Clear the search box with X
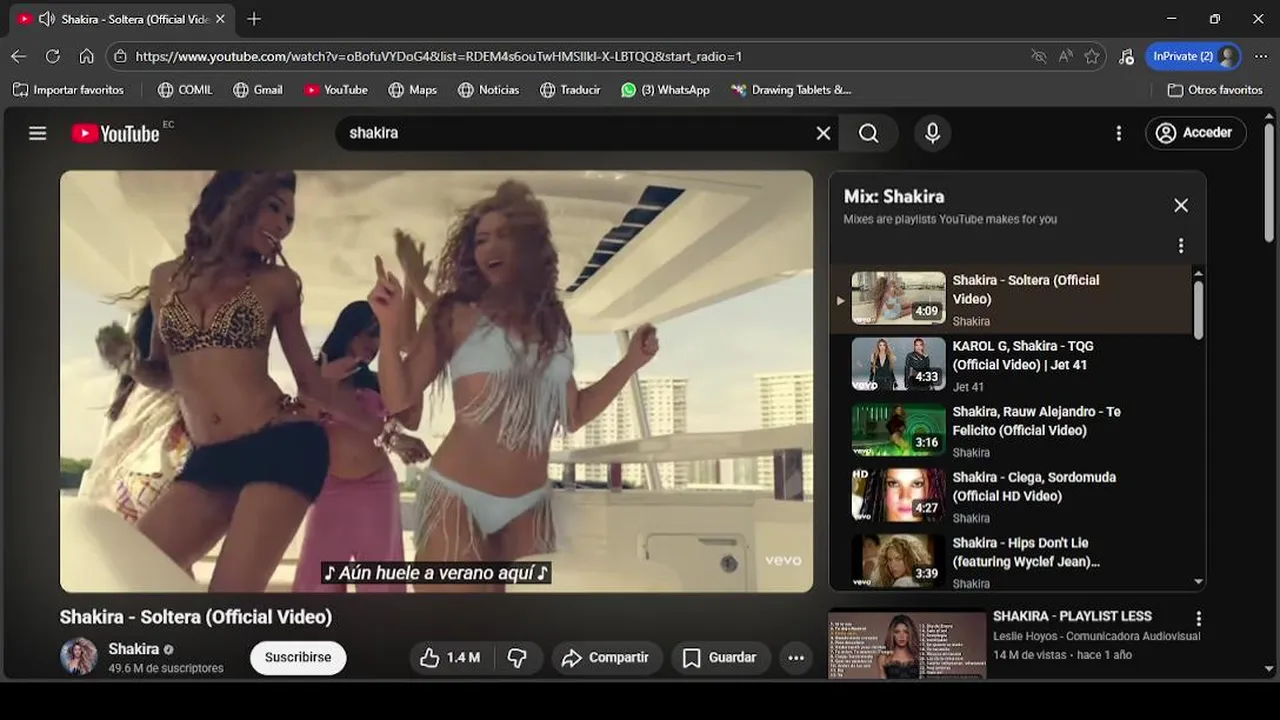The height and width of the screenshot is (720, 1280). coord(823,133)
